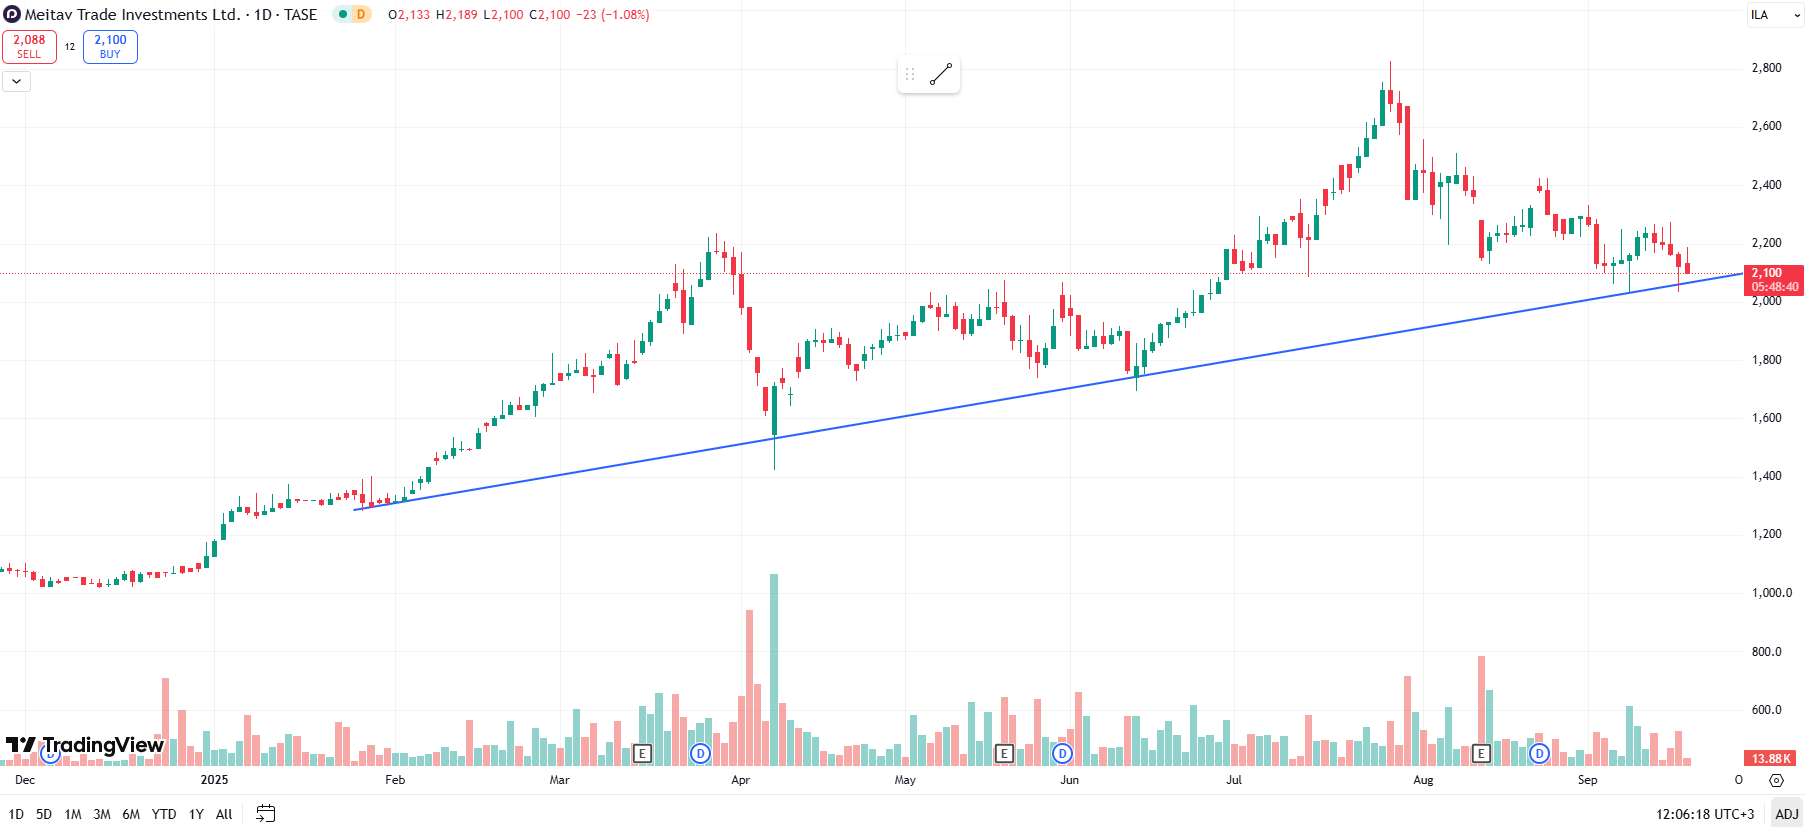This screenshot has height=827, width=1805.
Task: Switch to the 6M time range
Action: pyautogui.click(x=131, y=814)
